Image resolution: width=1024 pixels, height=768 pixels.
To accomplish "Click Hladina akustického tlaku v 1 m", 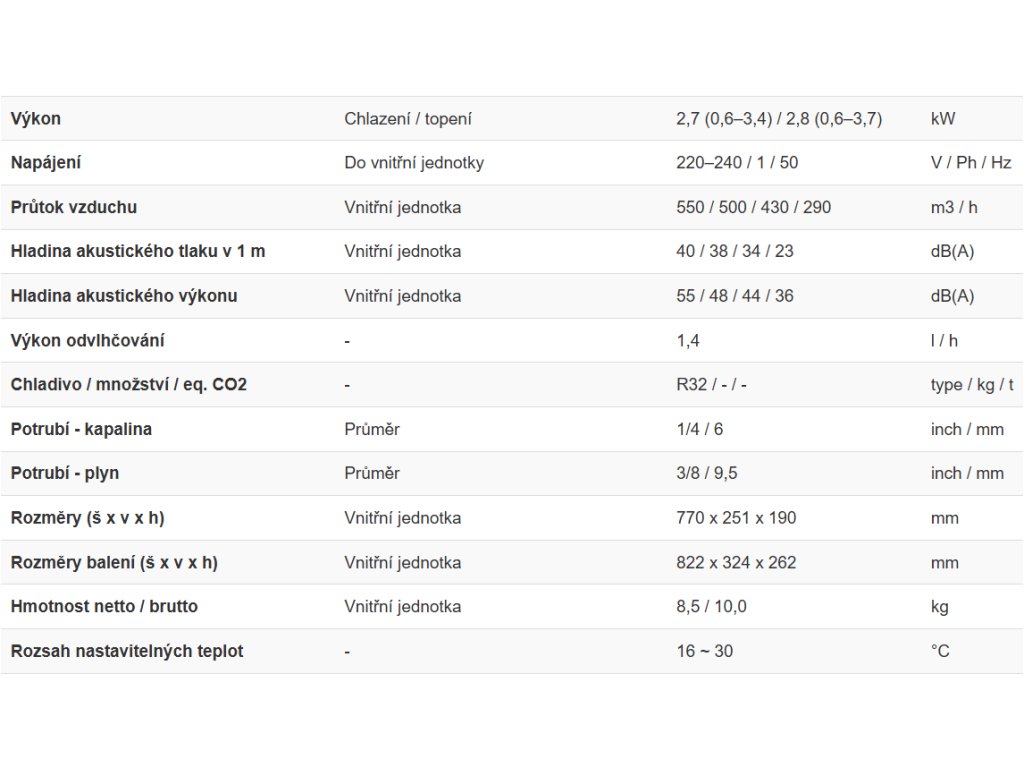I will [138, 251].
